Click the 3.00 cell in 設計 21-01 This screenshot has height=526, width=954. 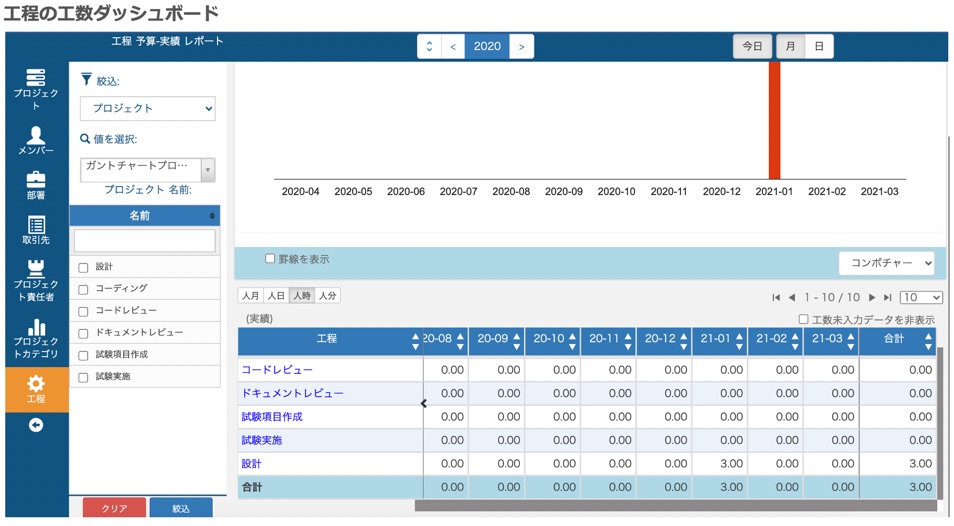click(x=720, y=464)
